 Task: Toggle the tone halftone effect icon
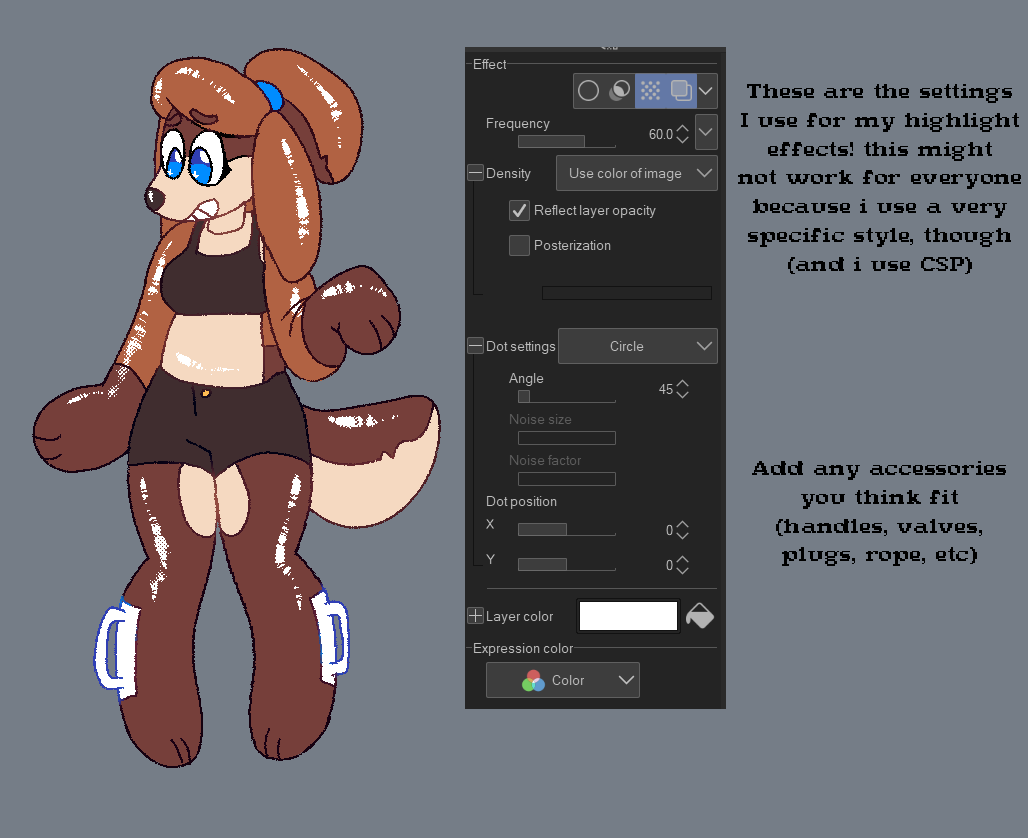[x=650, y=90]
